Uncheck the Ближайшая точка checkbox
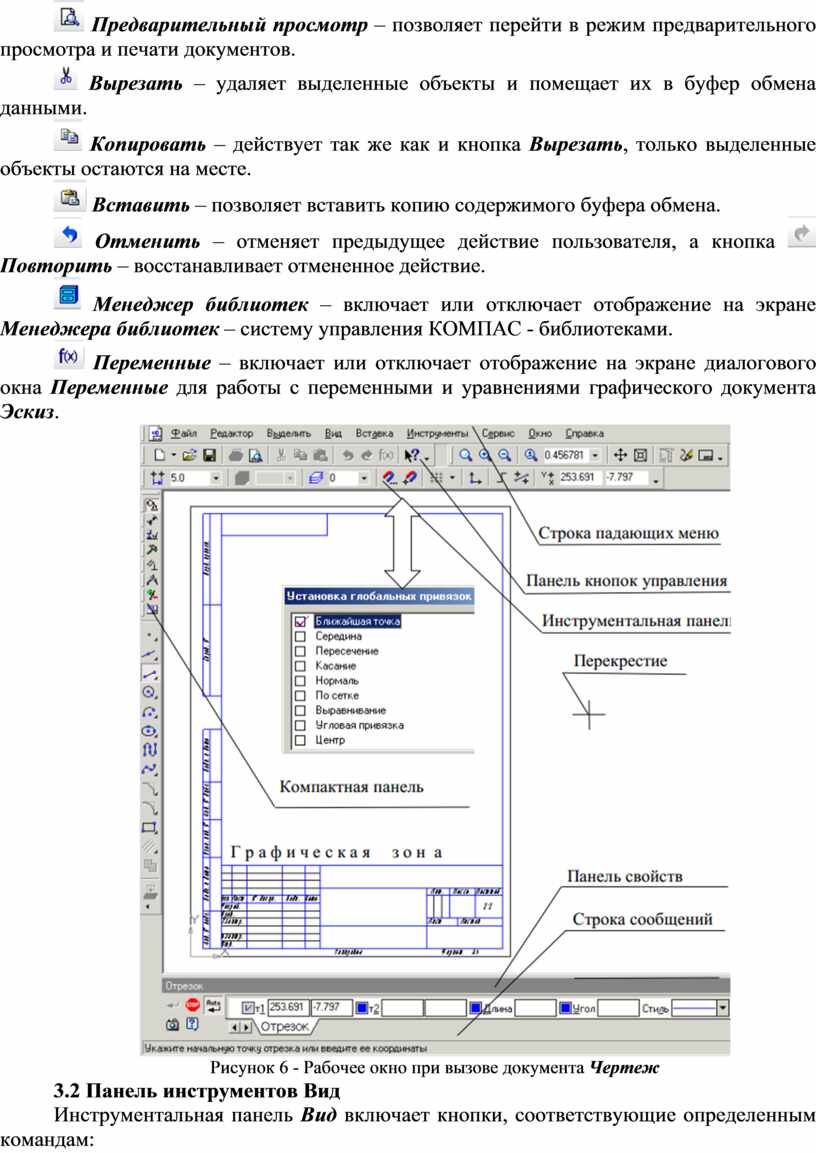The width and height of the screenshot is (816, 1153). pos(300,621)
